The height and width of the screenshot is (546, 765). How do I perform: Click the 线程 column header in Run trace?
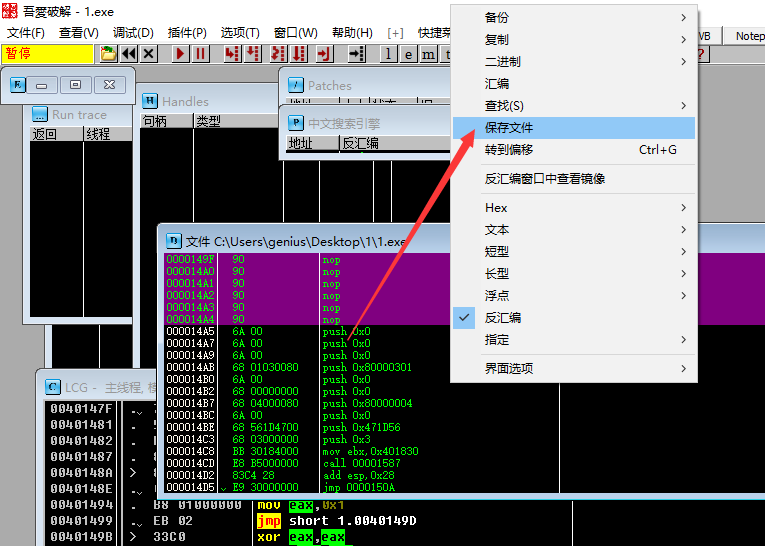pyautogui.click(x=108, y=134)
